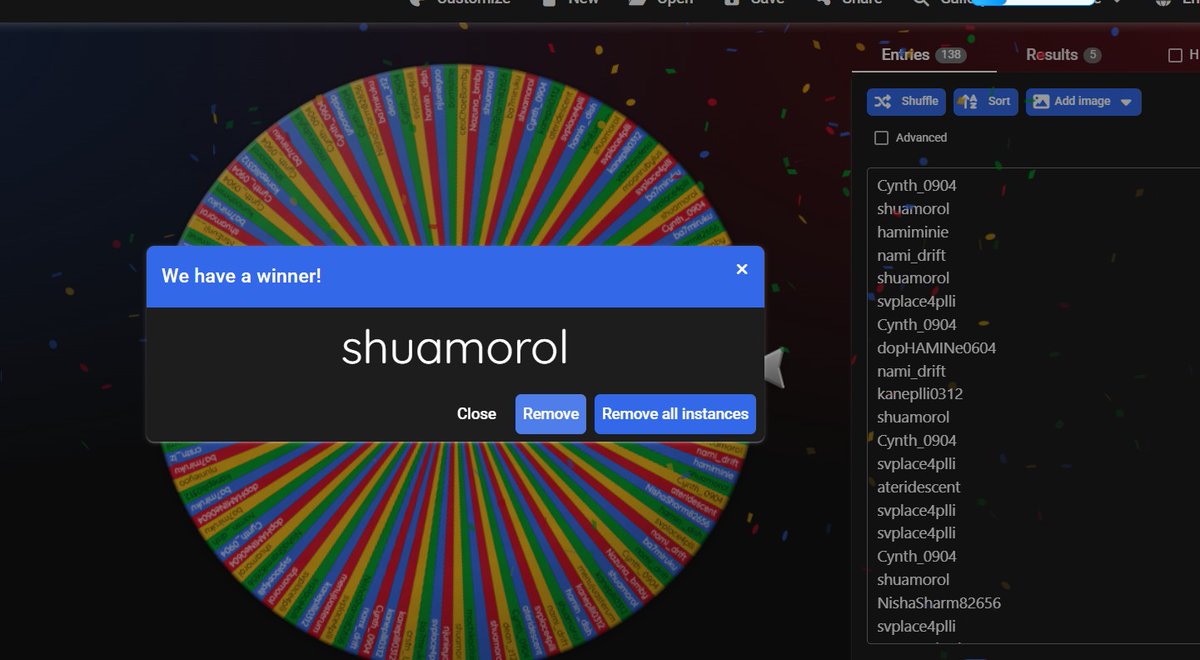The image size is (1200, 660).
Task: Sort the entries with the Sort button
Action: click(x=986, y=101)
